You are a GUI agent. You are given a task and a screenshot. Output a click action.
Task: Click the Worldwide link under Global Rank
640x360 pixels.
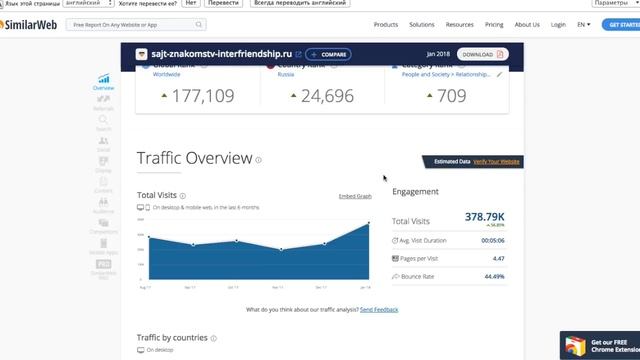pos(167,74)
